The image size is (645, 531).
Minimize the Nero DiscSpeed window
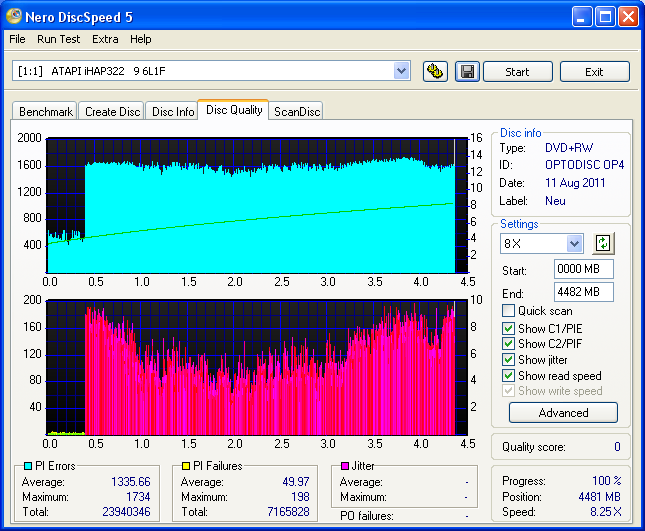[x=582, y=17]
